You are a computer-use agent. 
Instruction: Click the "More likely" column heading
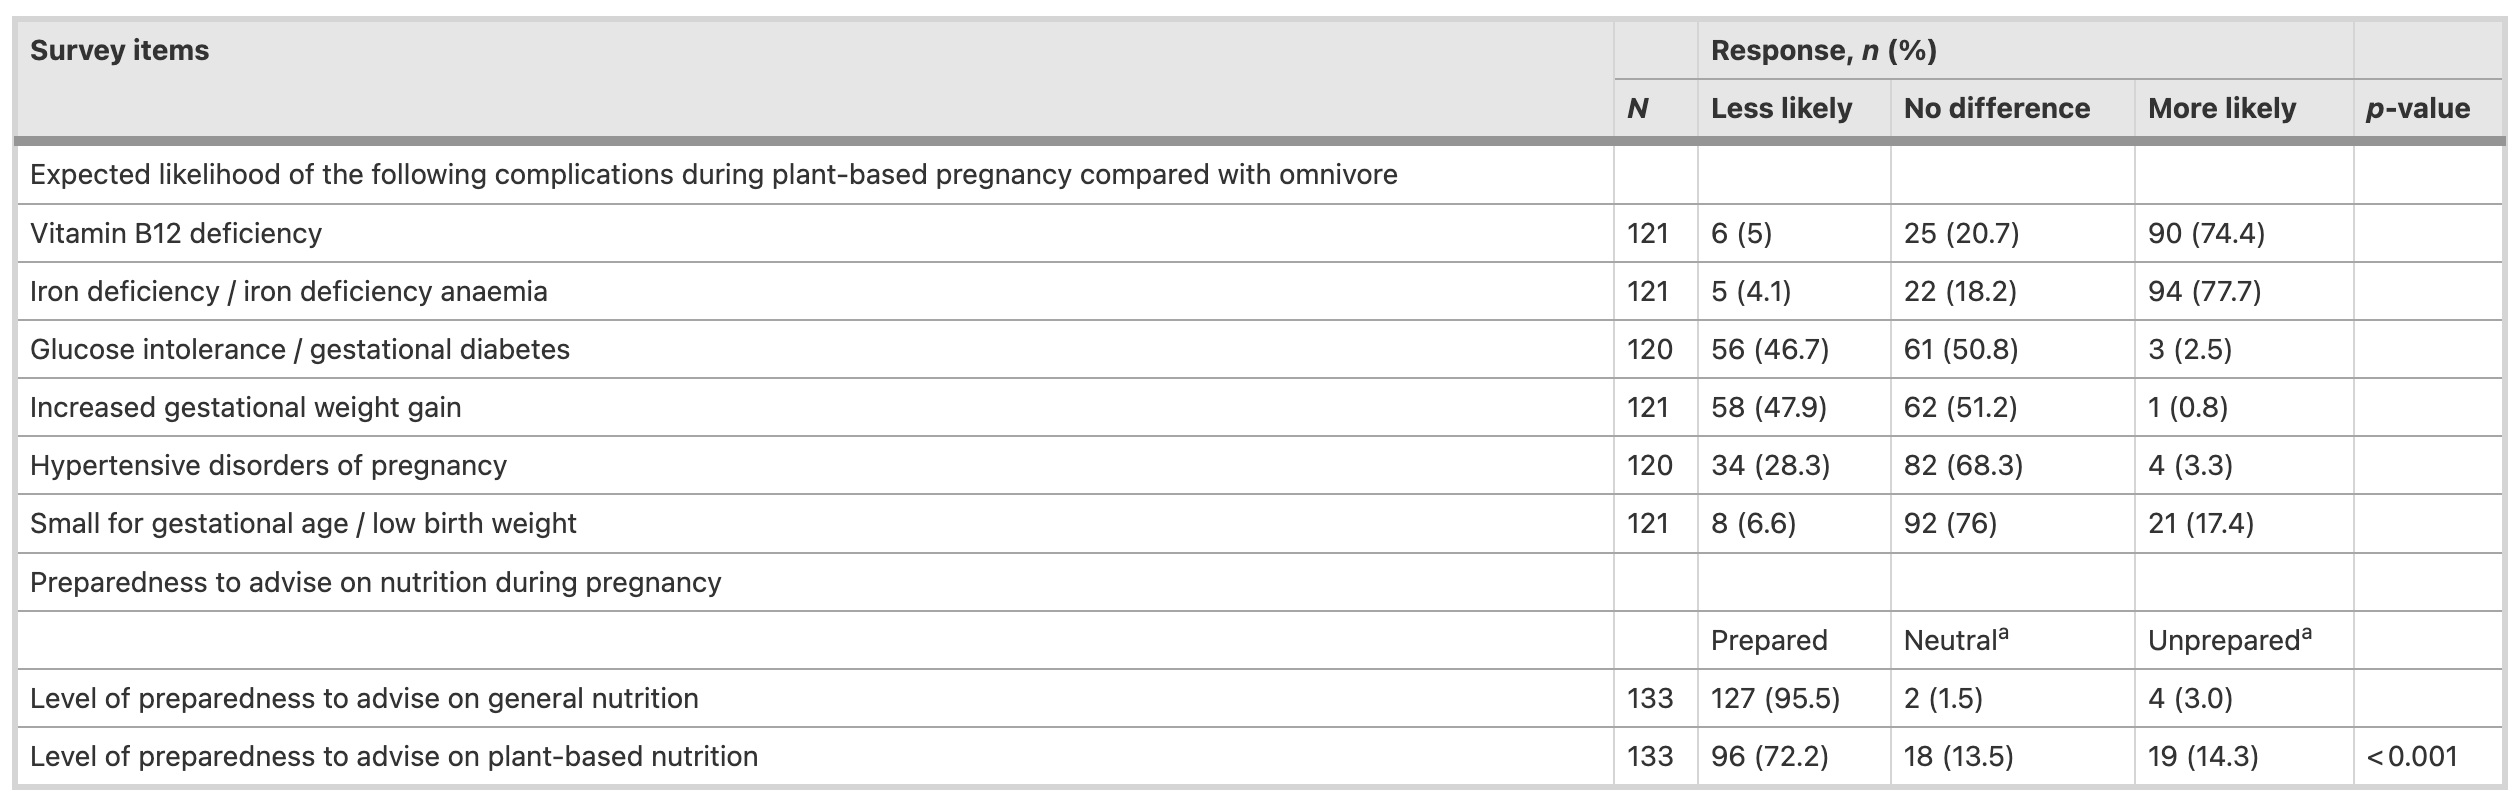pos(2221,108)
